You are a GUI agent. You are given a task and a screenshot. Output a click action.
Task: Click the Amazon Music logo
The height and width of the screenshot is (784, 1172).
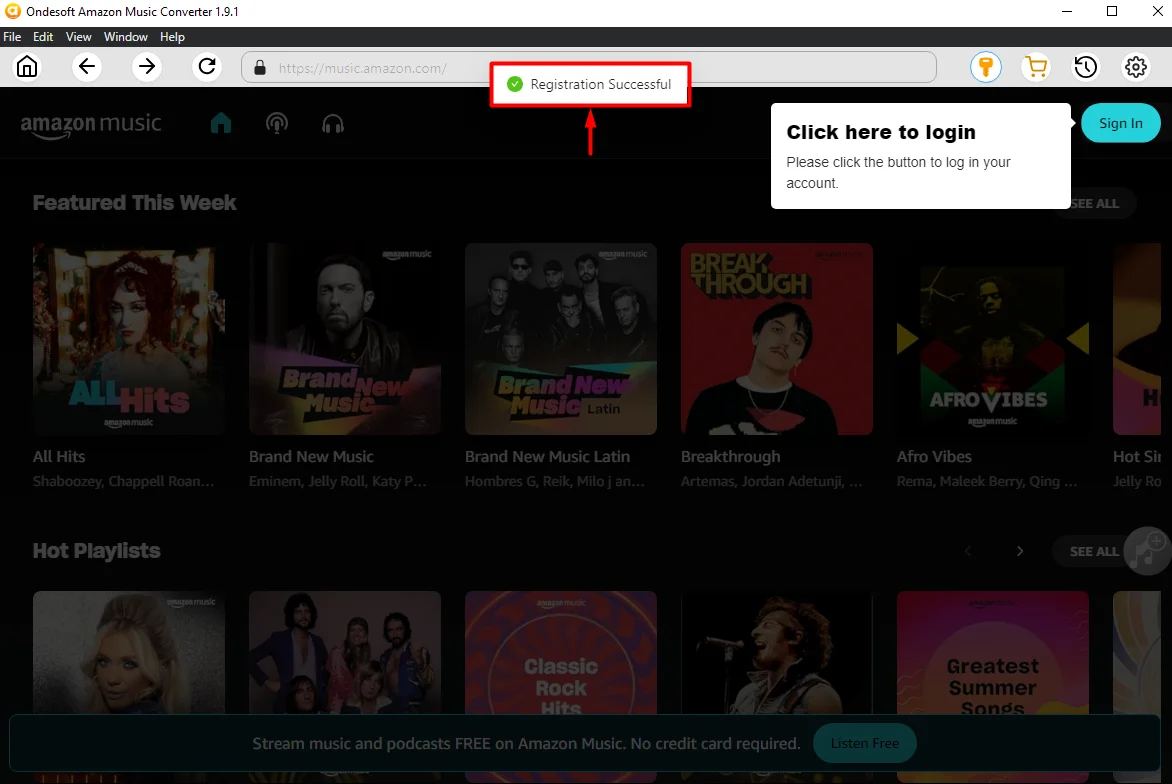[x=90, y=125]
